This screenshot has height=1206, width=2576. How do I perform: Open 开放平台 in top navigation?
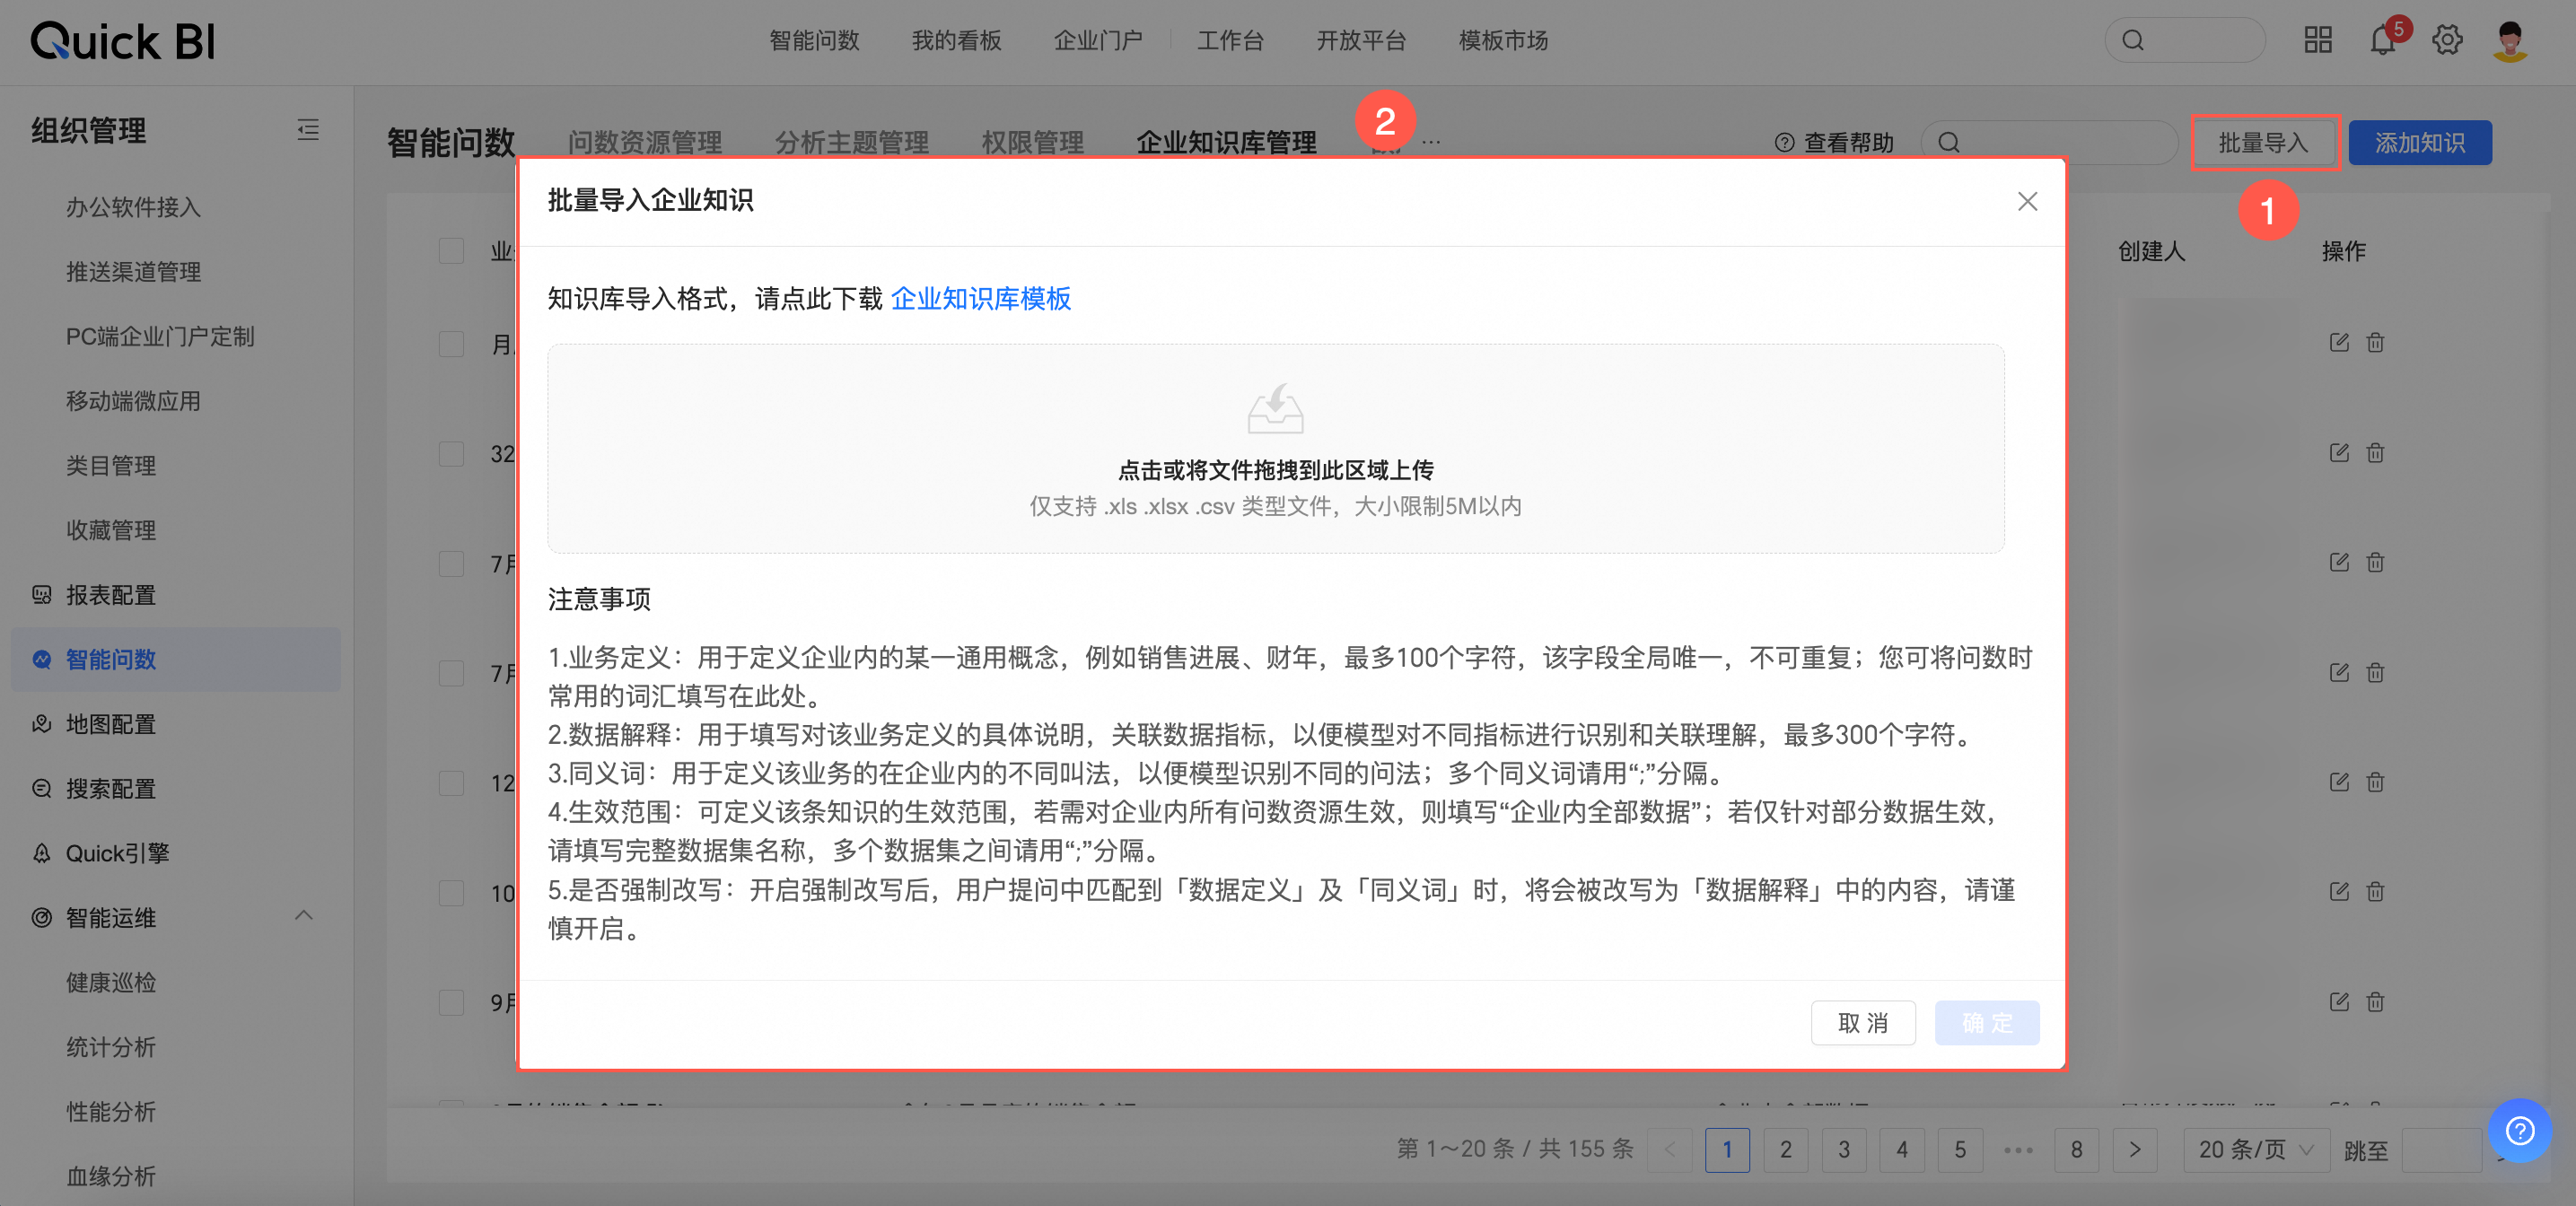click(x=1361, y=41)
